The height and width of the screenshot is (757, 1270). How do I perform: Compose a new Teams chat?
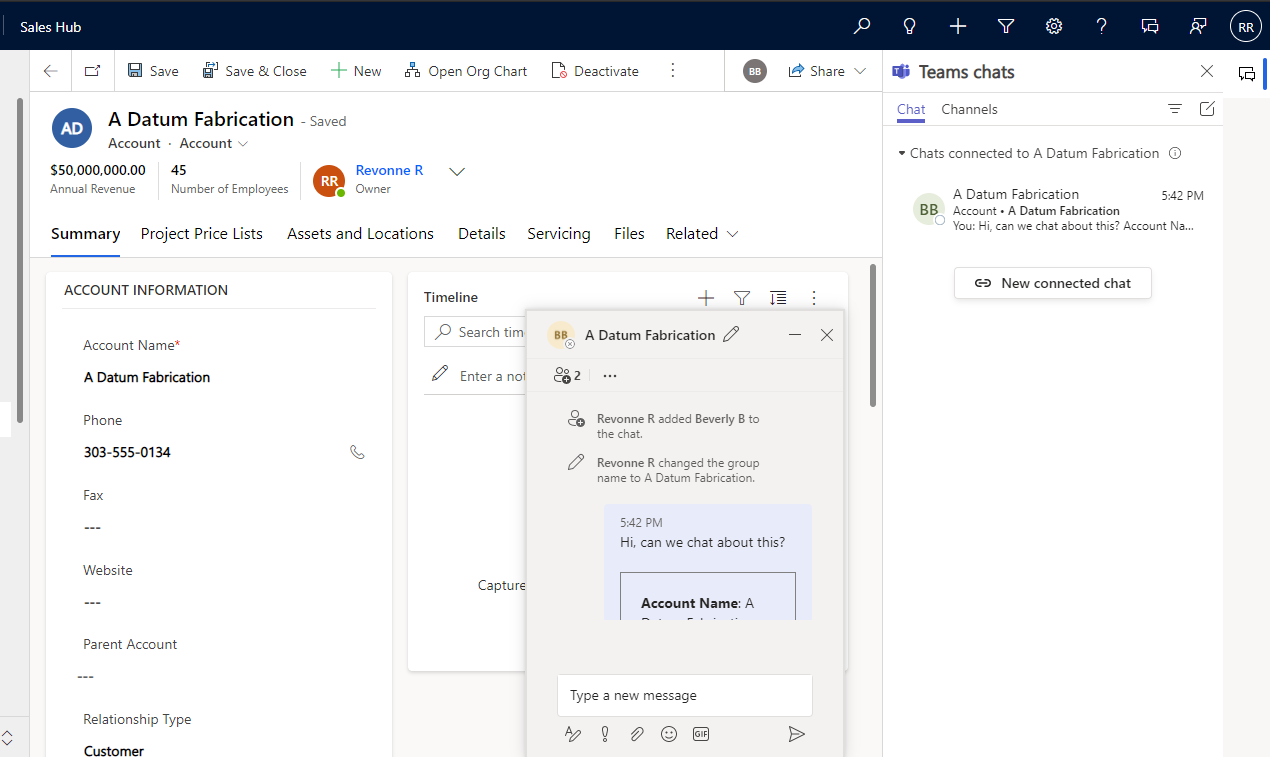click(1207, 109)
